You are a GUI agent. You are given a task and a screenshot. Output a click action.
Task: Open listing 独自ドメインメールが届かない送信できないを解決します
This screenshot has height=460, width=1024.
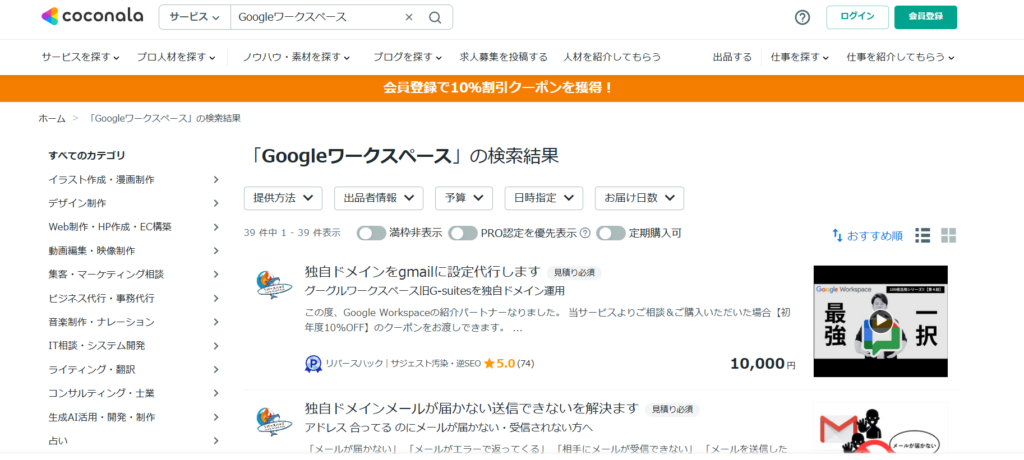[471, 408]
